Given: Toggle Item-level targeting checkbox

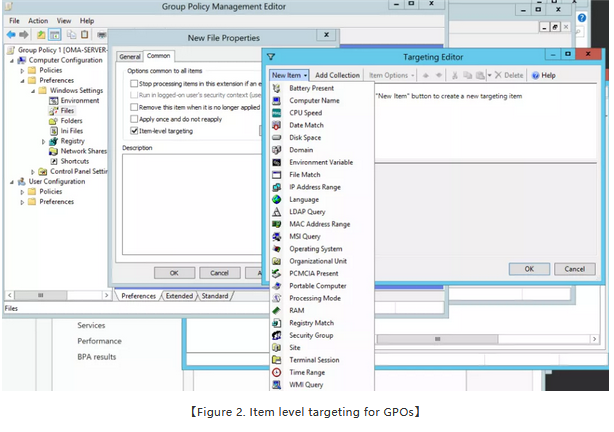Looking at the screenshot, I should pyautogui.click(x=135, y=130).
